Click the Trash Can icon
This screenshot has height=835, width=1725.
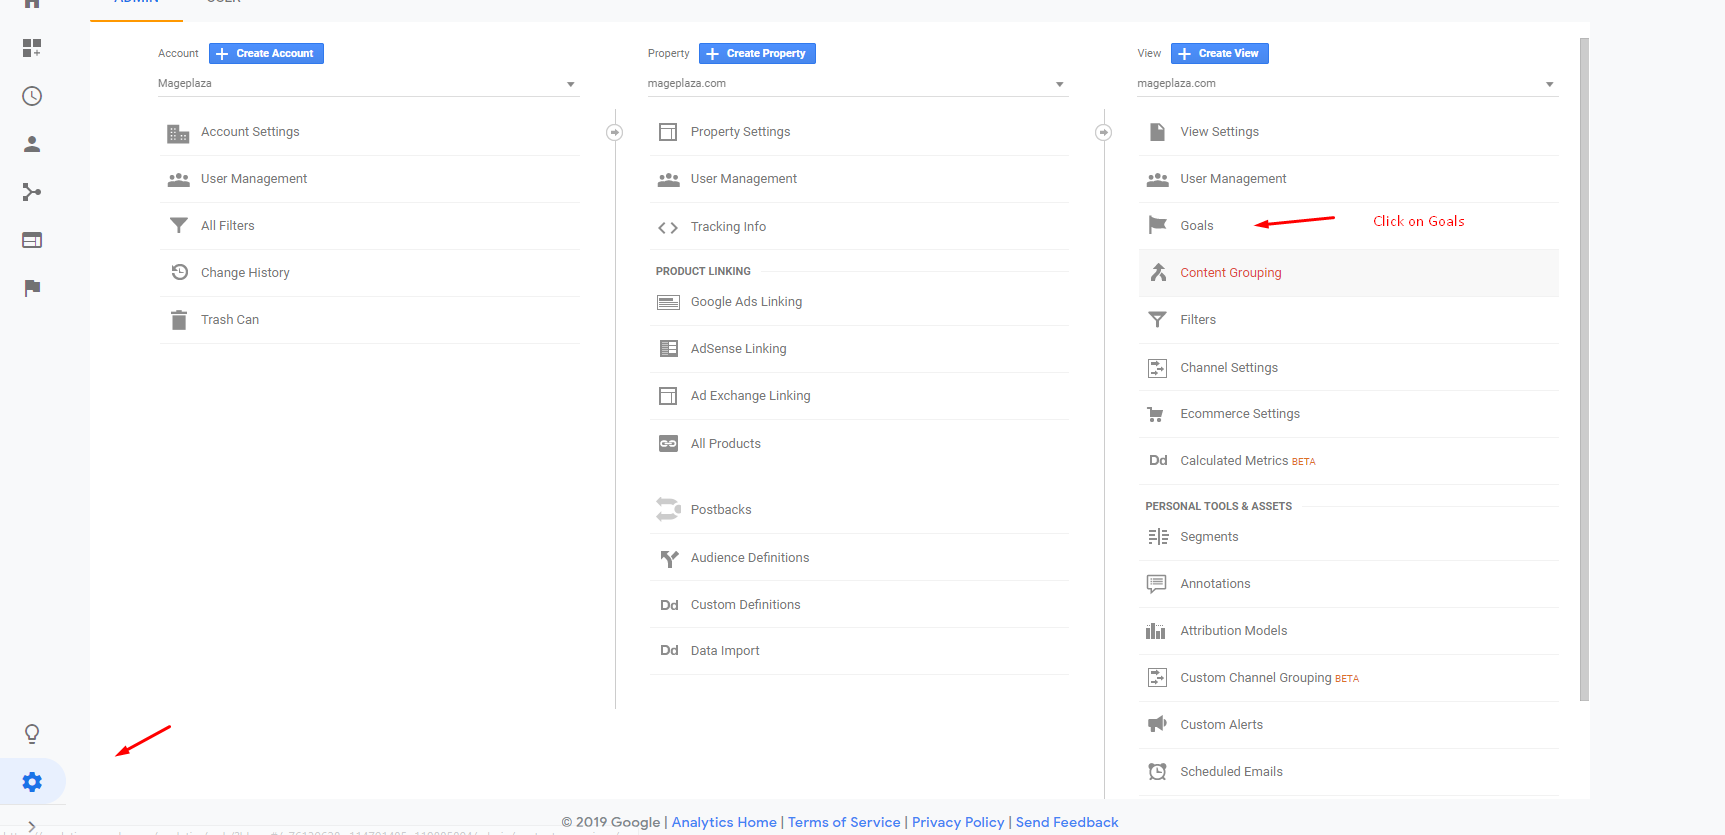(x=178, y=320)
